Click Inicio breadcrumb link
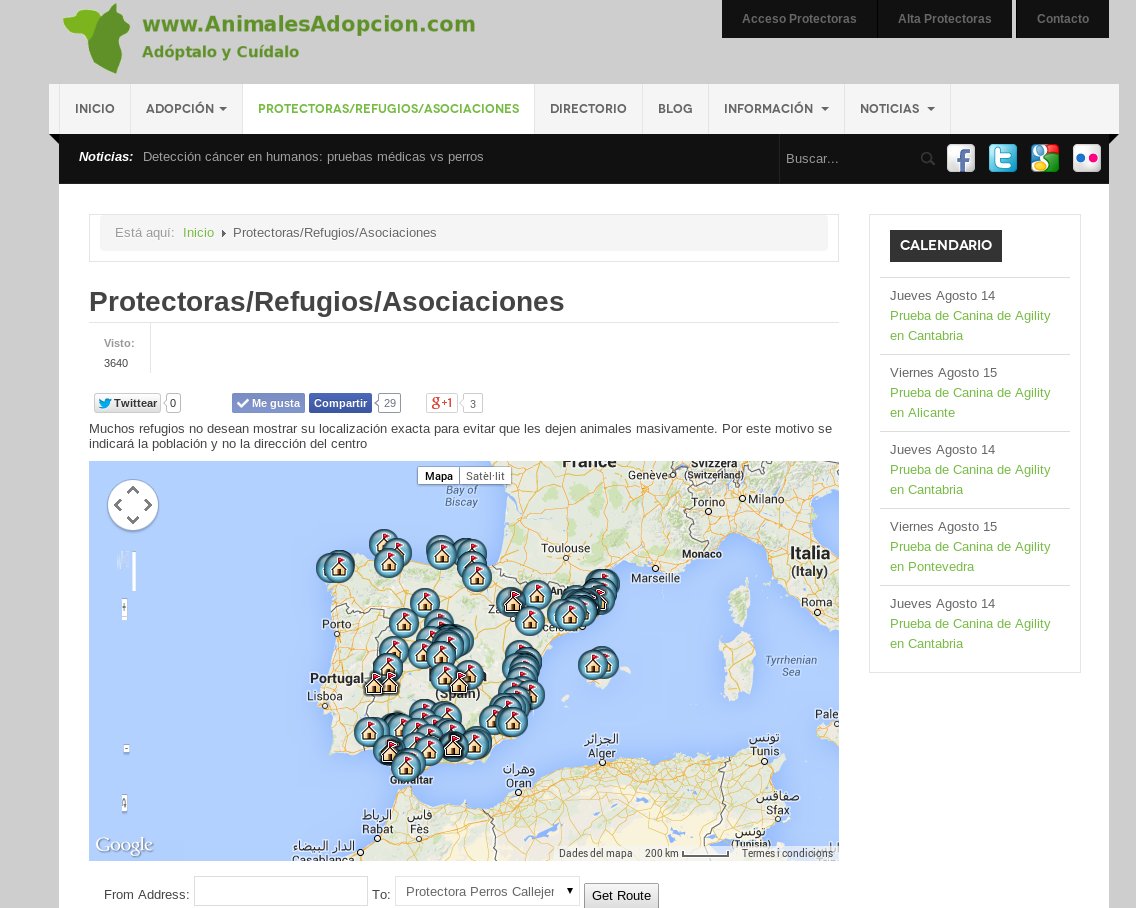Viewport: 1136px width, 908px height. pos(199,233)
